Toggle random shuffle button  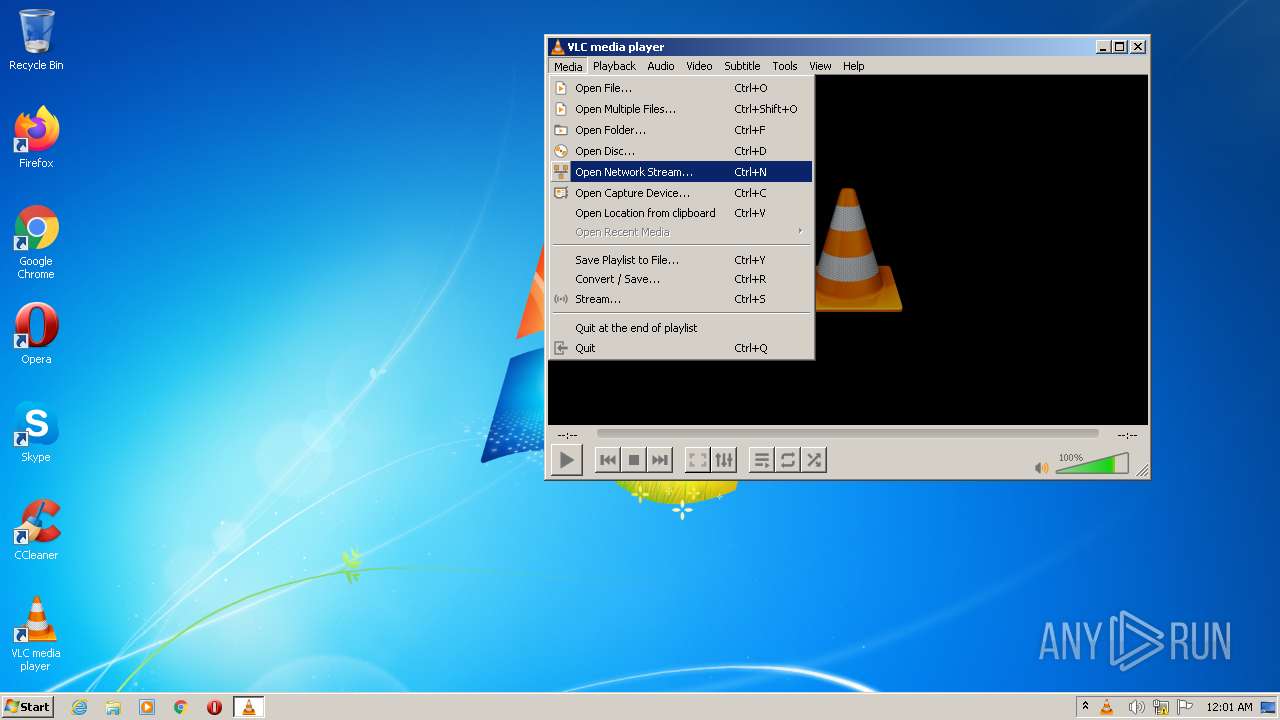814,460
